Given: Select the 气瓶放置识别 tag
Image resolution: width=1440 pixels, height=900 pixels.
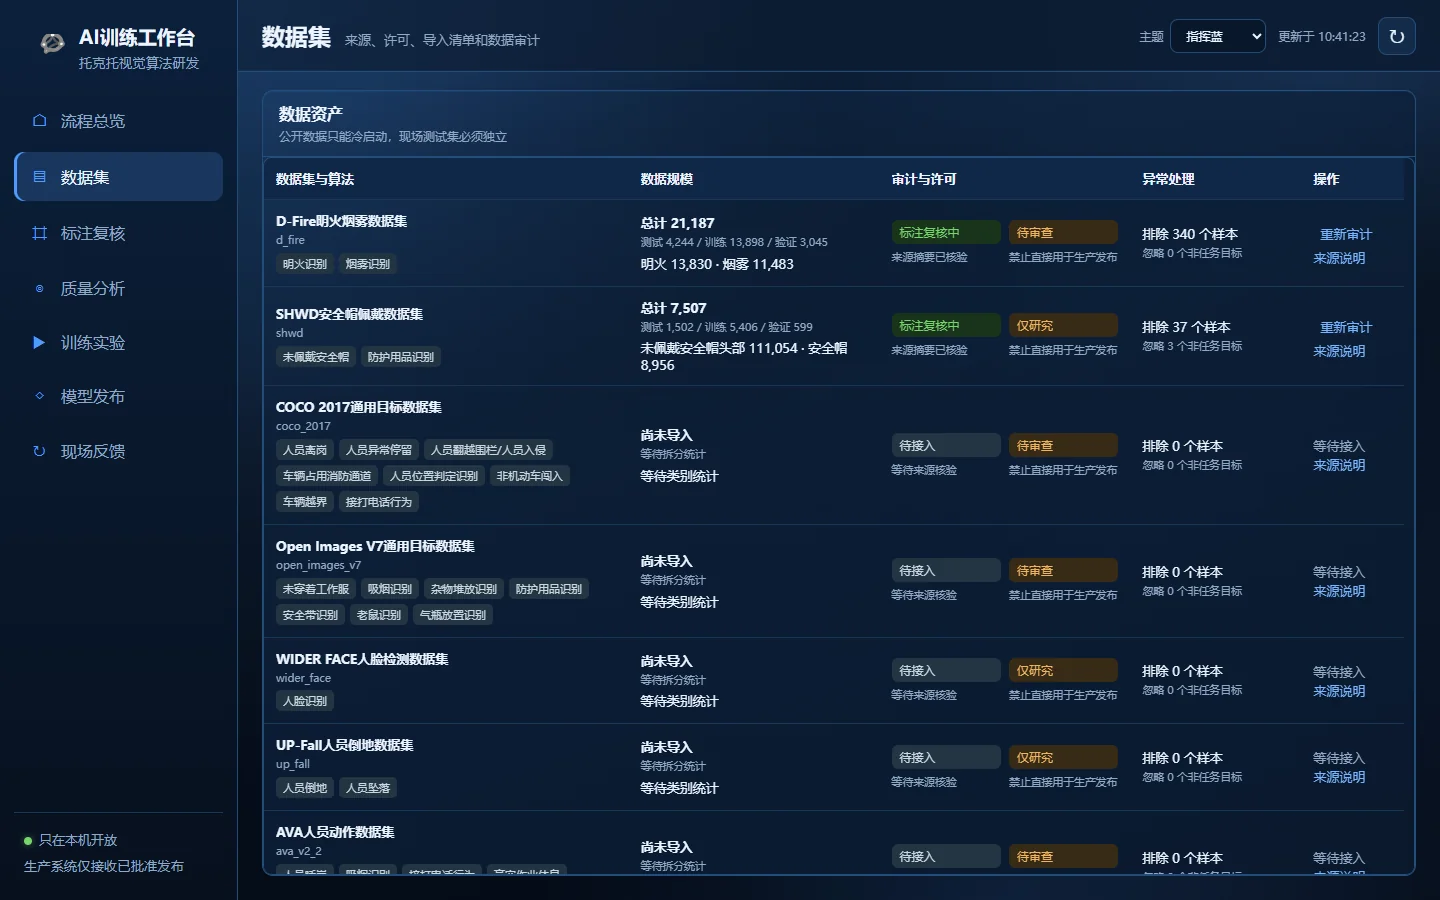Looking at the screenshot, I should pos(453,615).
